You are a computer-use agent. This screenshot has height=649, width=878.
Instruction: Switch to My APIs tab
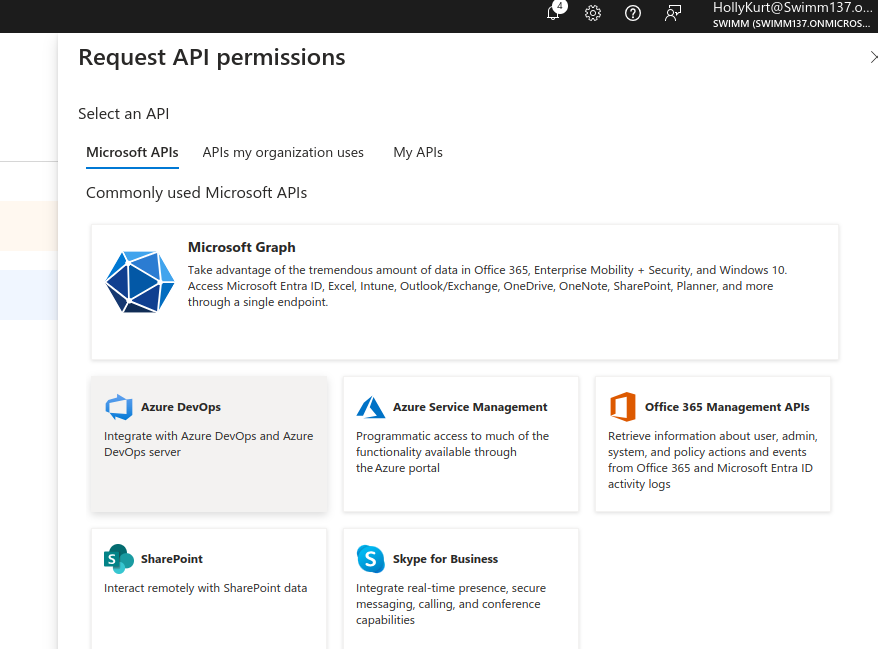click(418, 152)
